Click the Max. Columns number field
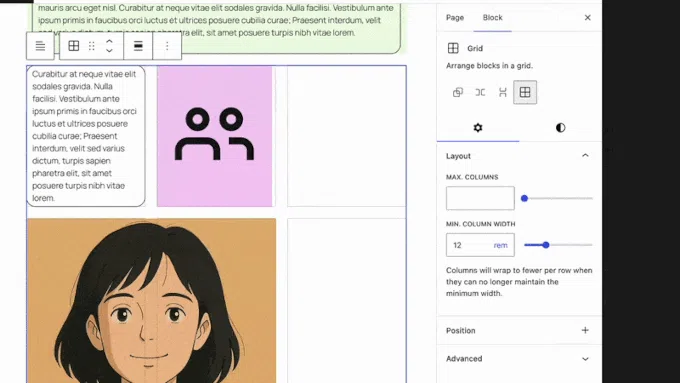The height and width of the screenshot is (383, 680). 480,198
